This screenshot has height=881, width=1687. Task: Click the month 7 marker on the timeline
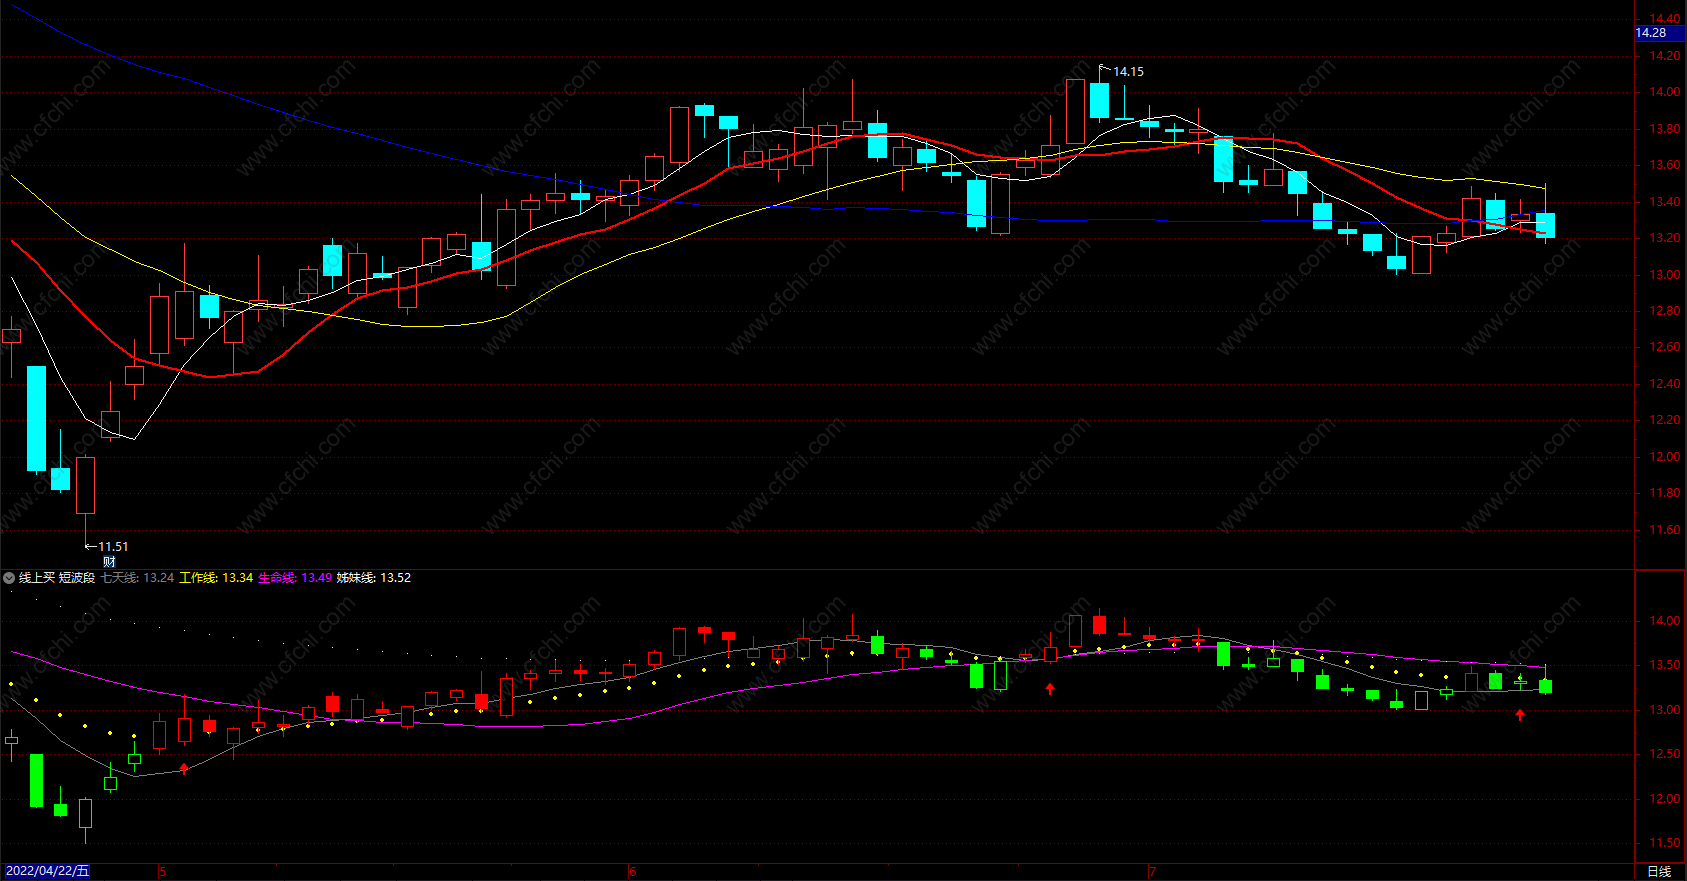tap(1152, 872)
